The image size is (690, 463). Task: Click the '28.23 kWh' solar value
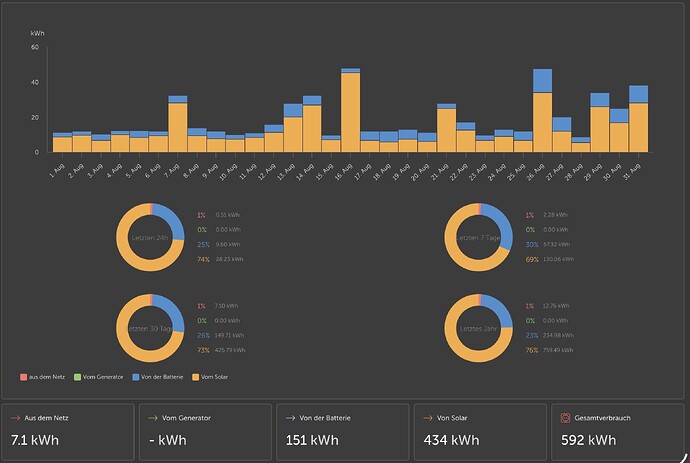[x=229, y=259]
